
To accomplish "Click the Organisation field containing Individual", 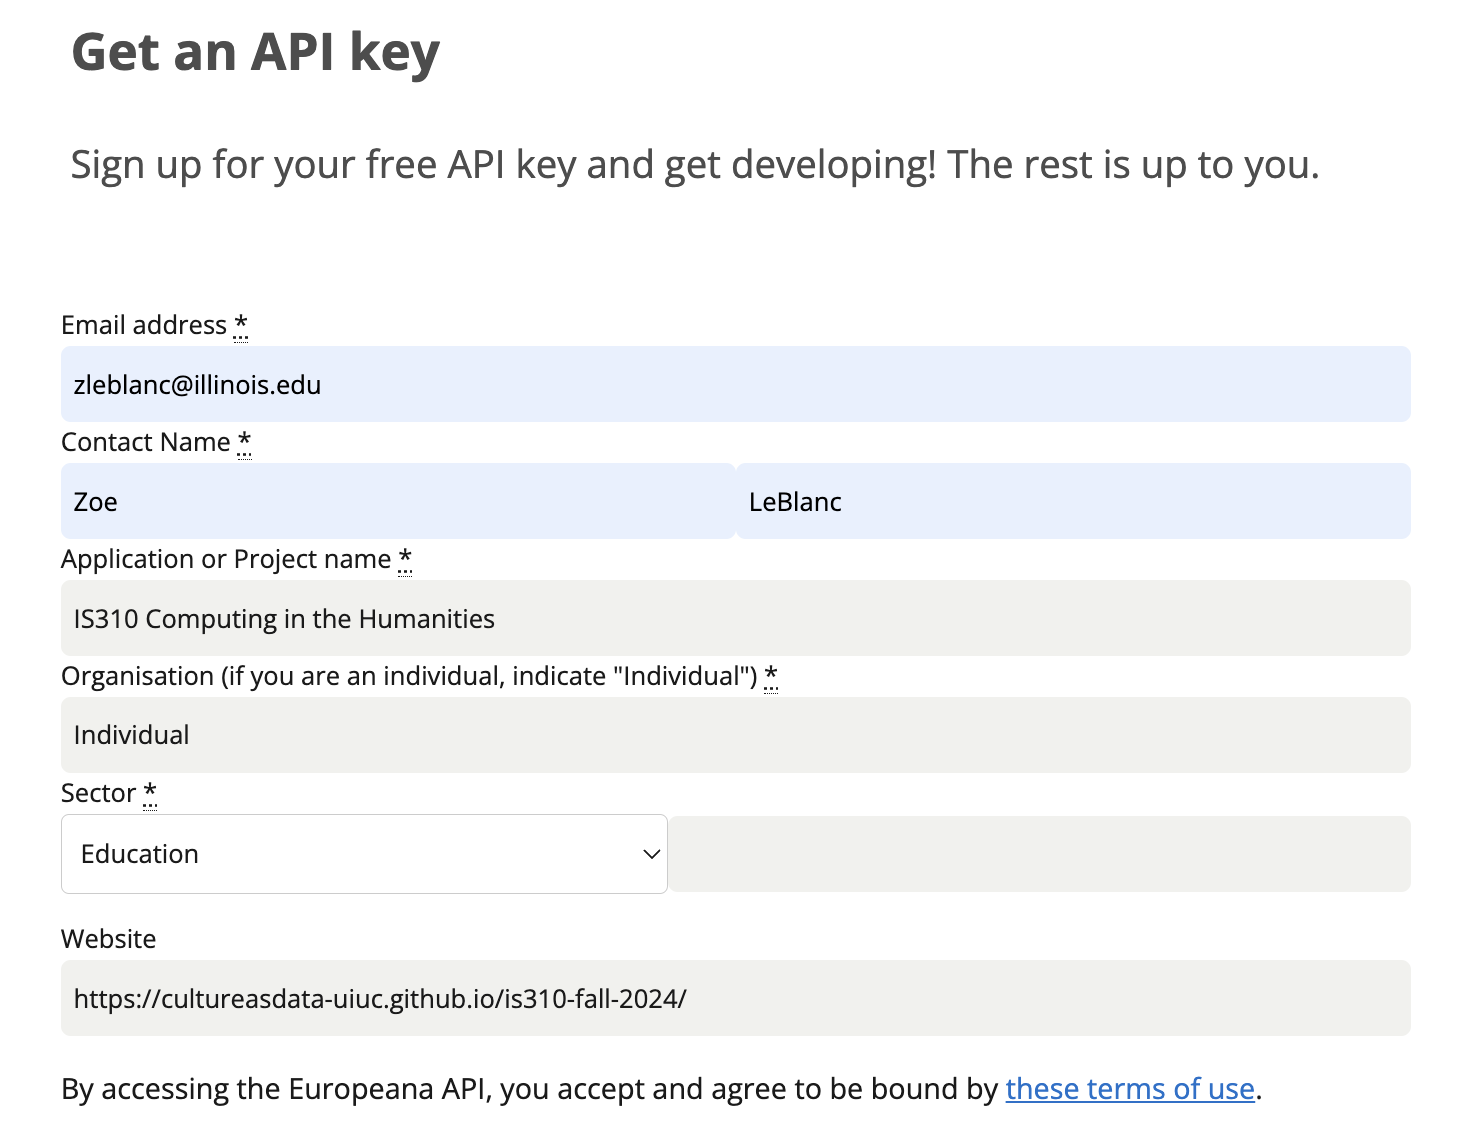I will pos(735,735).
